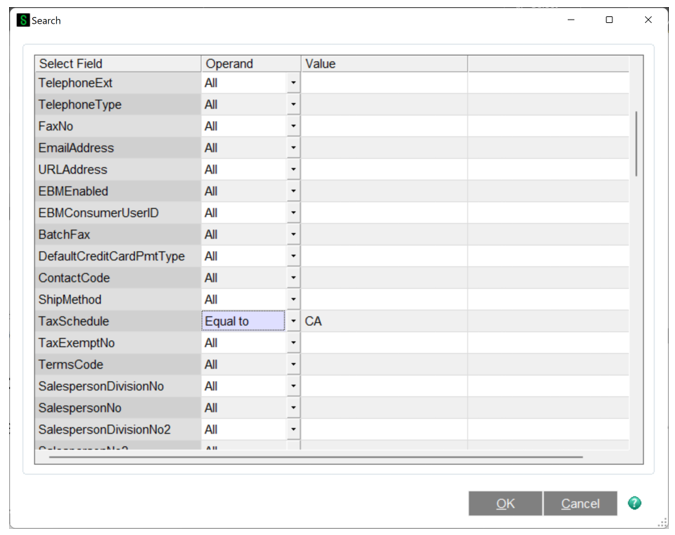The image size is (675, 535).
Task: Open the ShipMethod operand dropdown arrow
Action: tap(294, 299)
